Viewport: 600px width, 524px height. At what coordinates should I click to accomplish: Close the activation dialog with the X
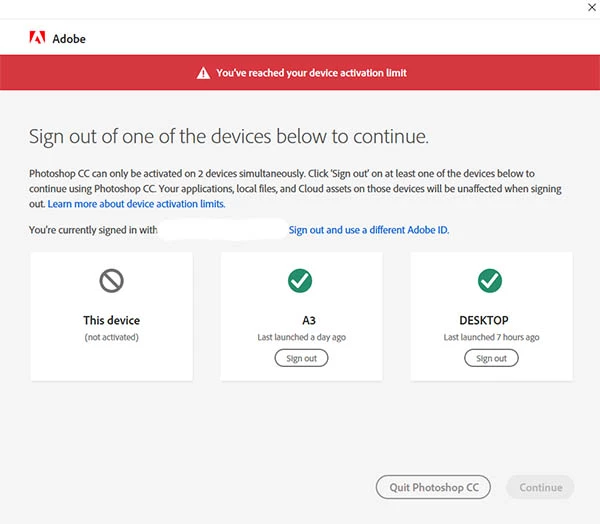tap(592, 7)
